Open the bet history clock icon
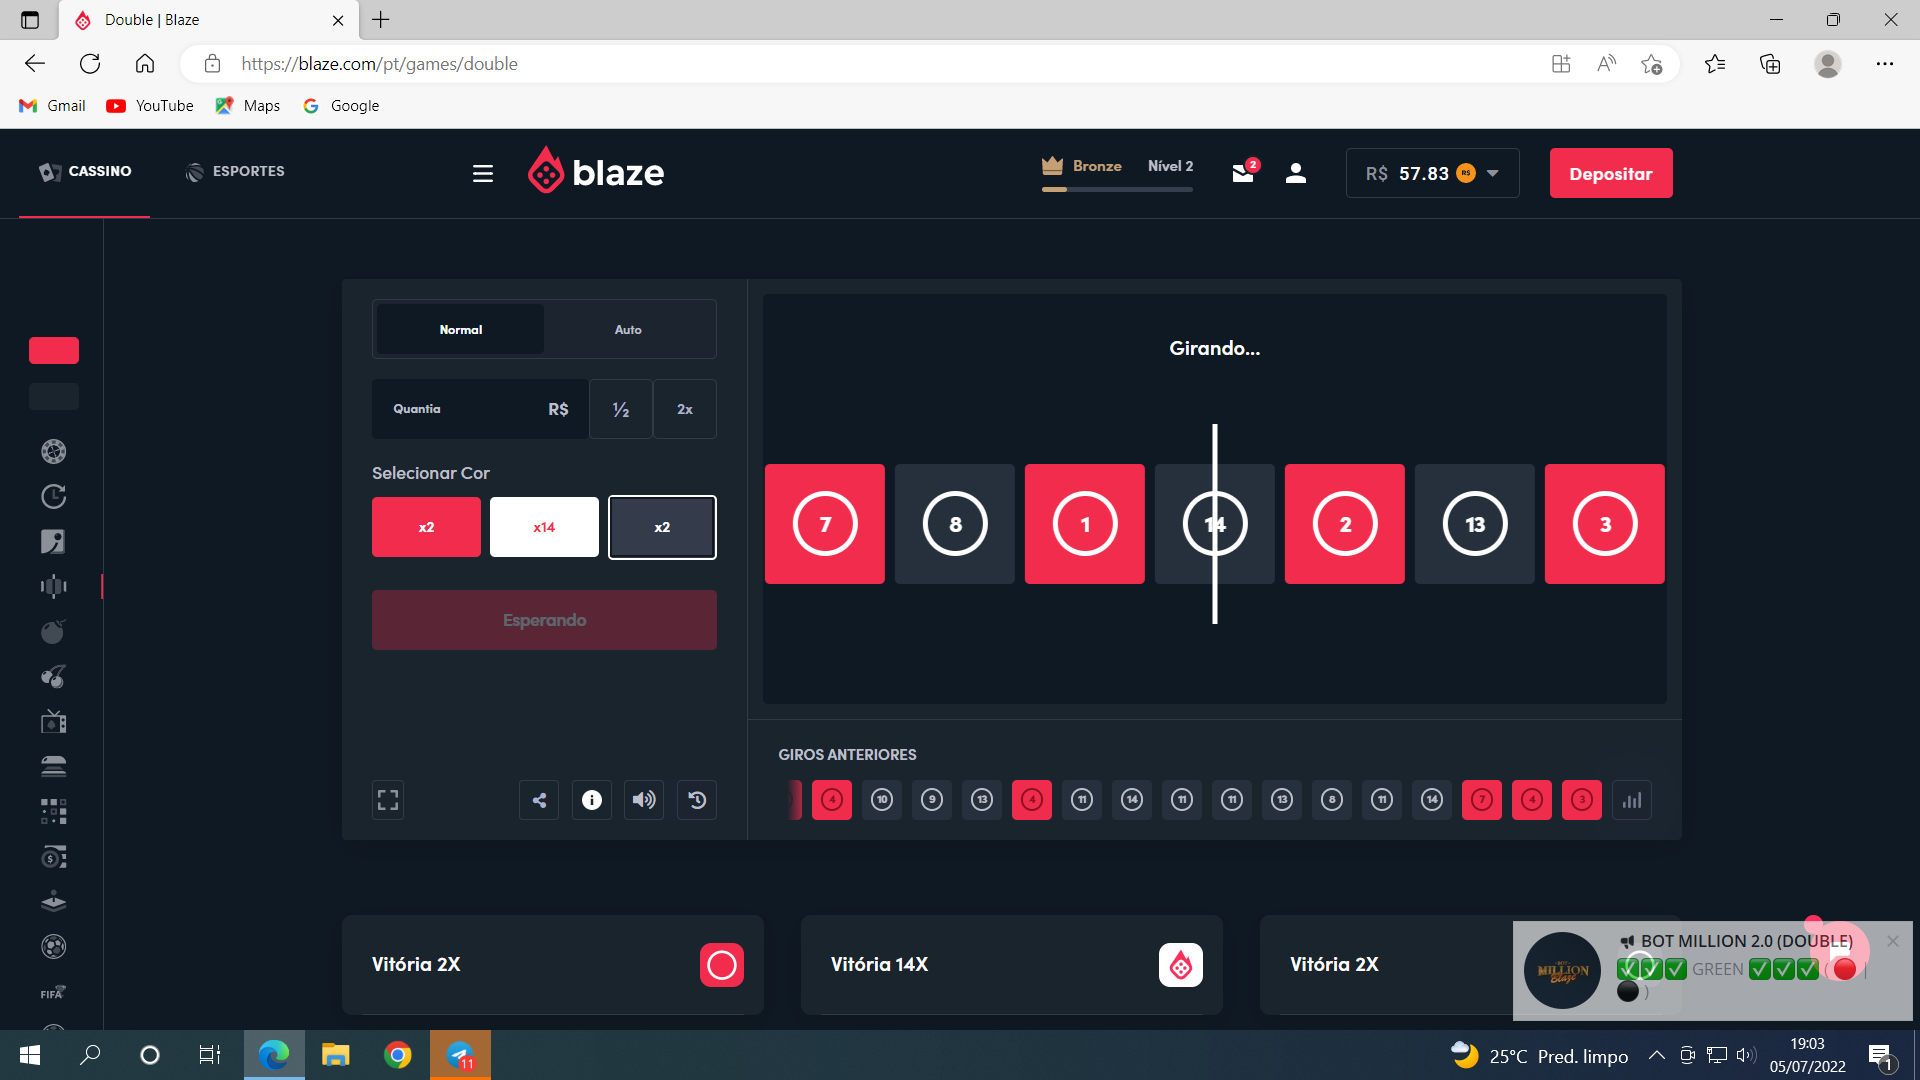 click(x=697, y=800)
